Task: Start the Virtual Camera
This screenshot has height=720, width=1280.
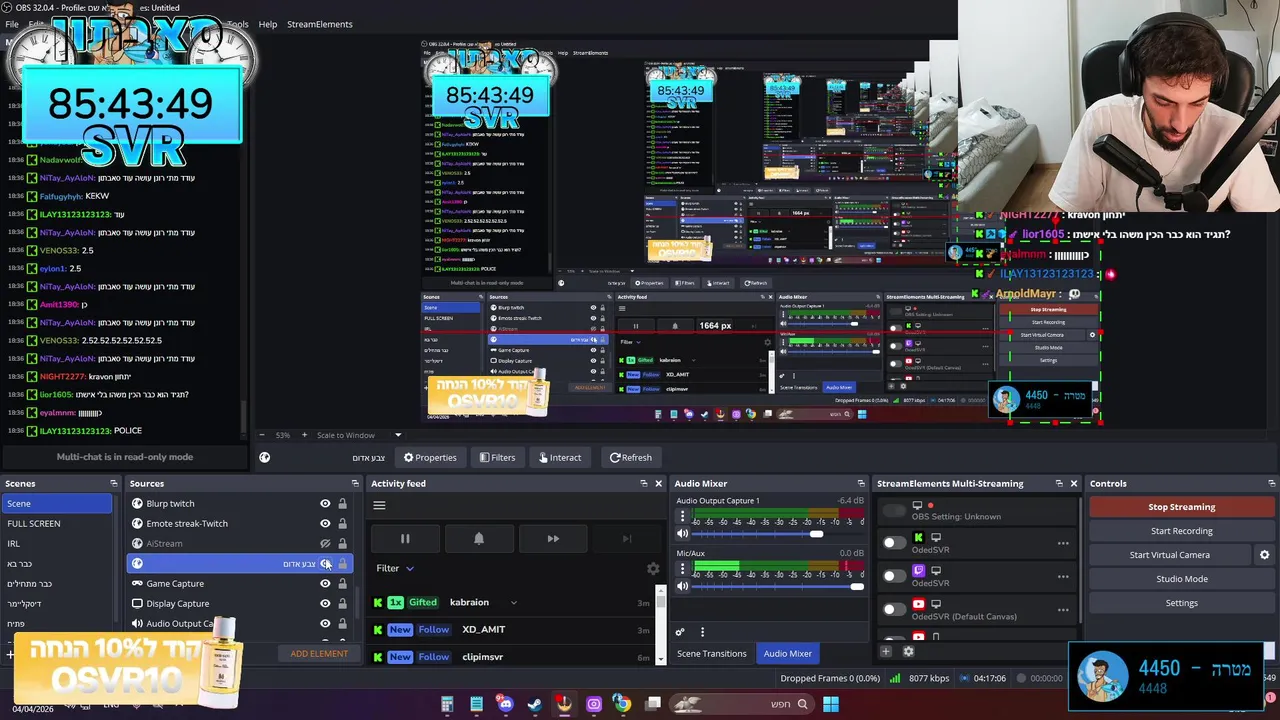Action: pos(1169,555)
